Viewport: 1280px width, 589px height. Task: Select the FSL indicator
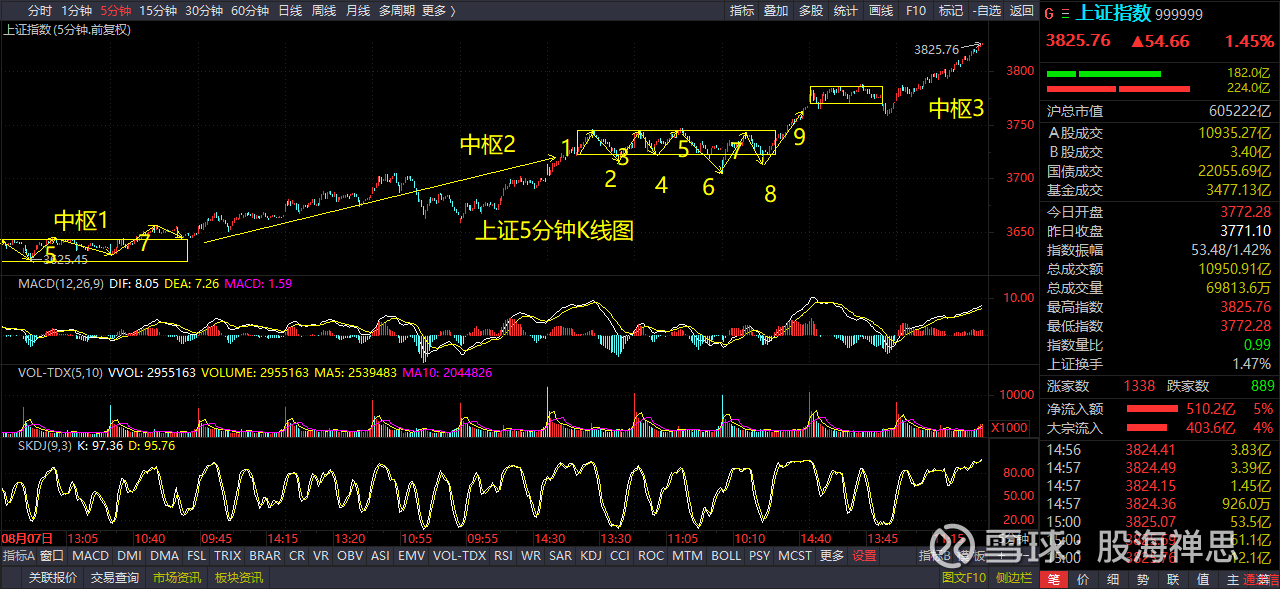(198, 556)
